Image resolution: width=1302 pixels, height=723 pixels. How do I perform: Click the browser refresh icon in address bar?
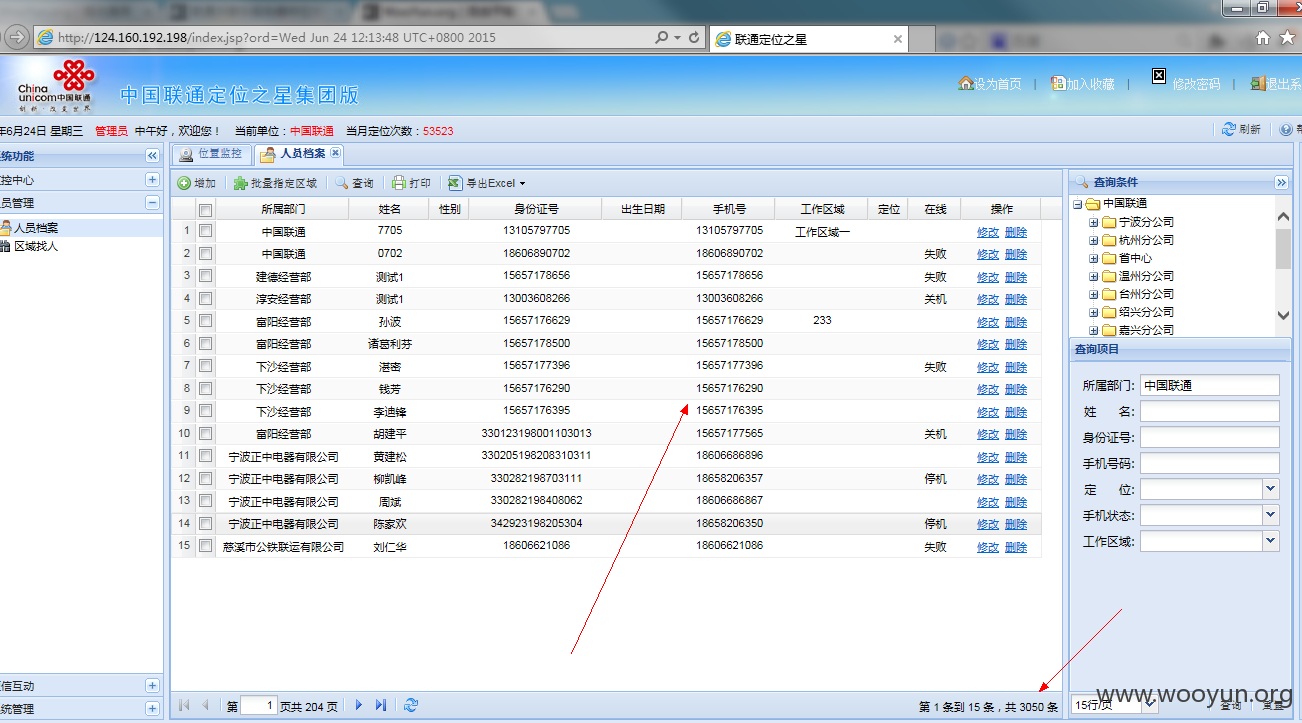(x=694, y=38)
